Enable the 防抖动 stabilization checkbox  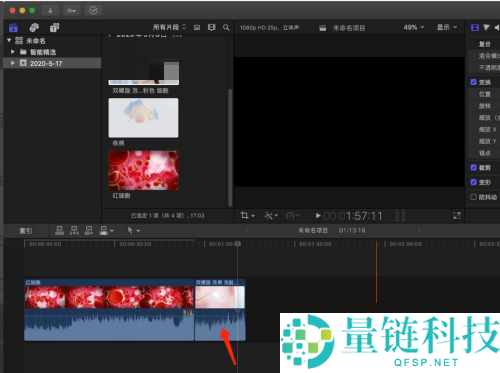tap(473, 197)
